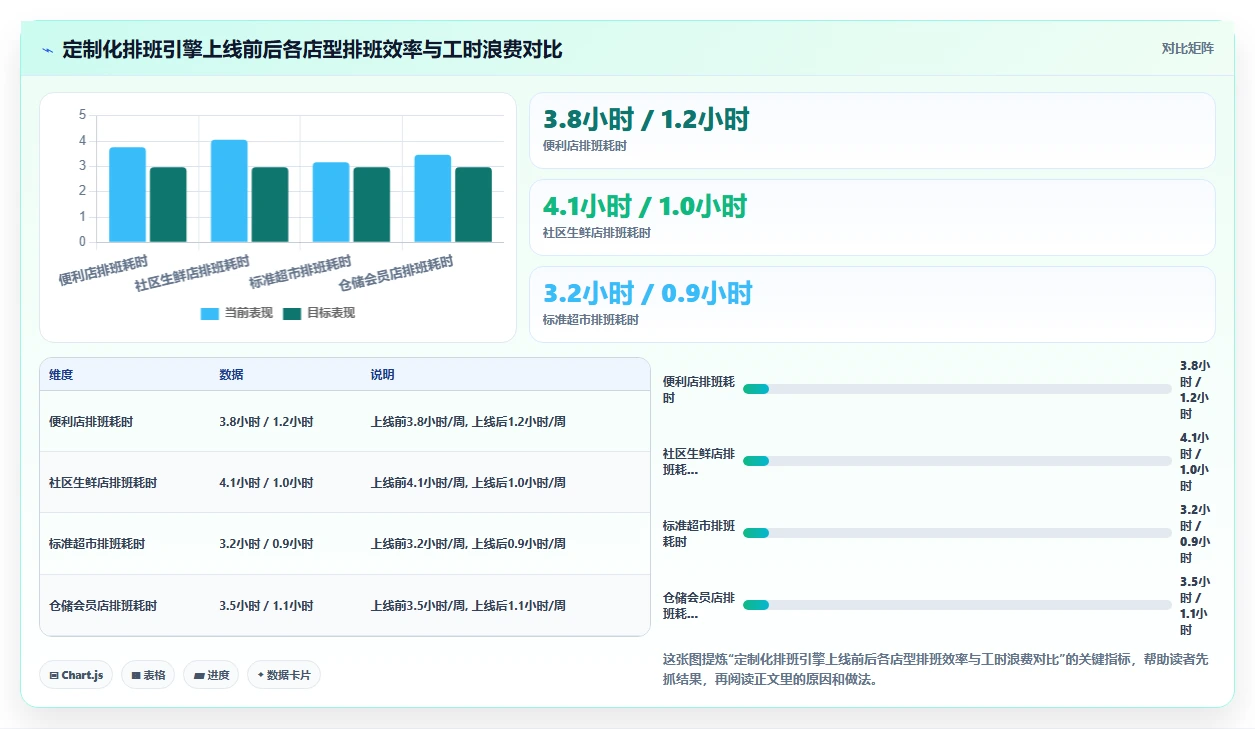Click the blue 便利店排班耗时 chart bar
The width and height of the screenshot is (1255, 729).
pyautogui.click(x=127, y=195)
